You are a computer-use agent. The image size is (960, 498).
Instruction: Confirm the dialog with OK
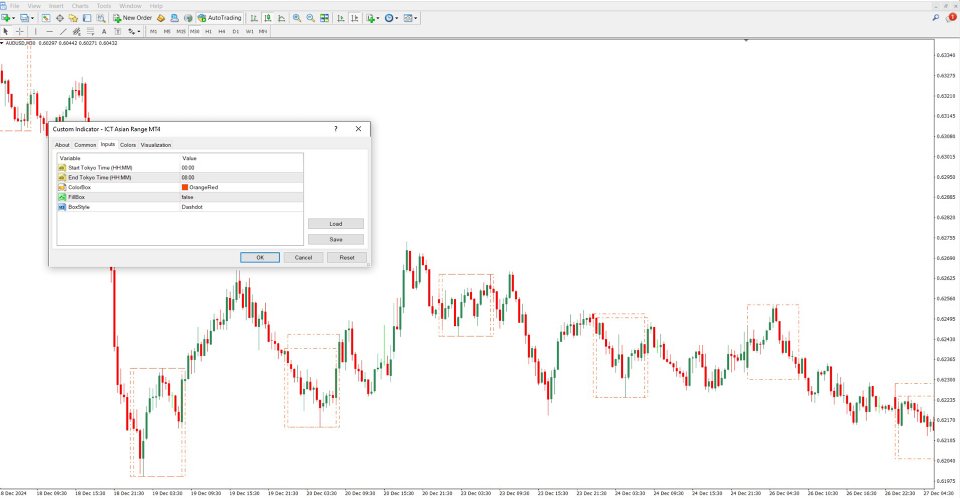pos(260,257)
